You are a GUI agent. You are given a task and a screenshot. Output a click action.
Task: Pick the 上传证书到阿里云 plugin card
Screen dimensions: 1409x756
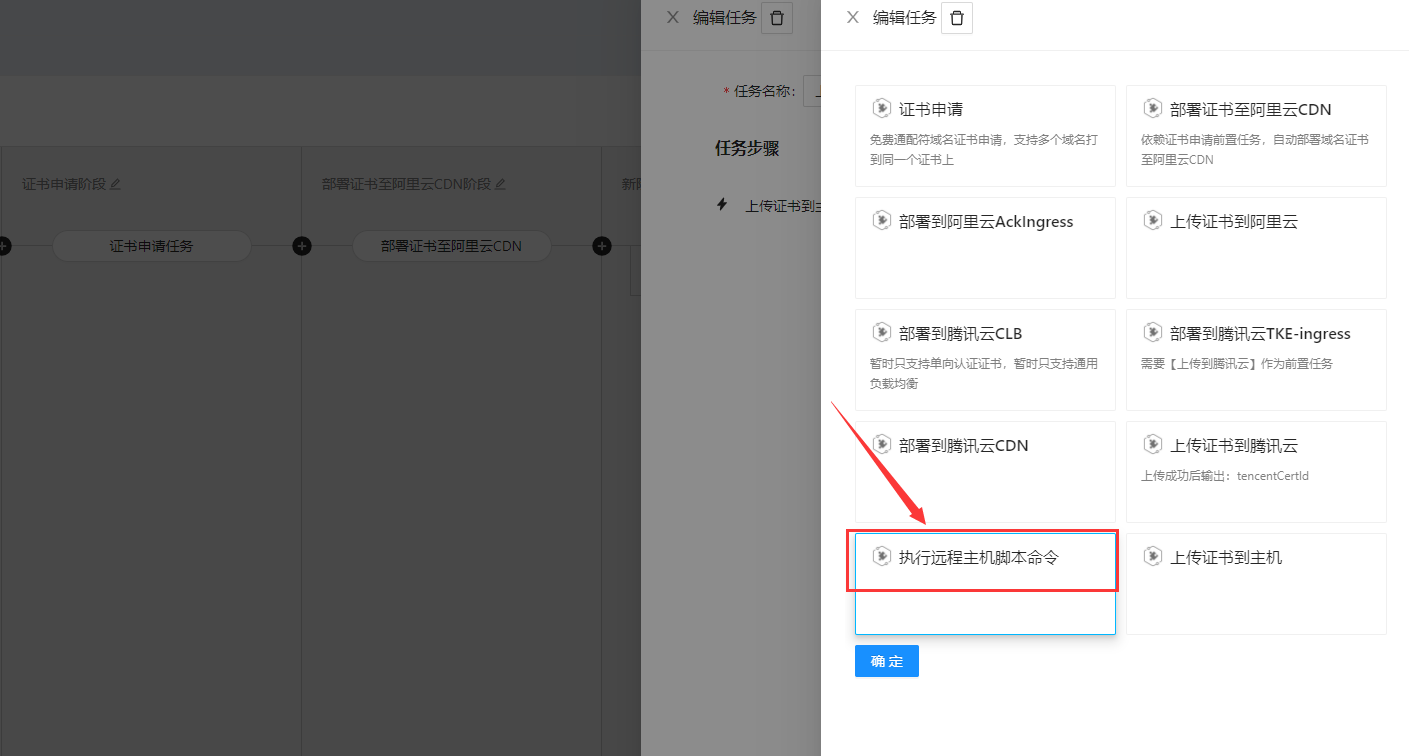pyautogui.click(x=1256, y=247)
